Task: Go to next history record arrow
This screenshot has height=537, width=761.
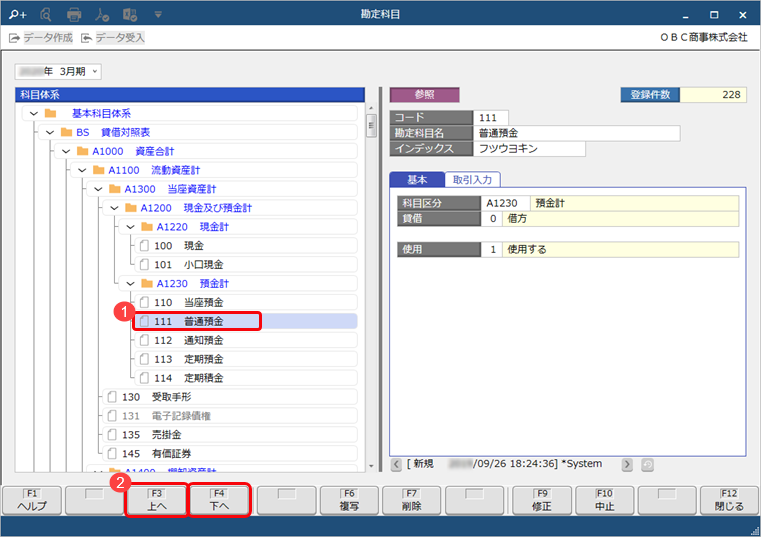Action: [x=627, y=465]
